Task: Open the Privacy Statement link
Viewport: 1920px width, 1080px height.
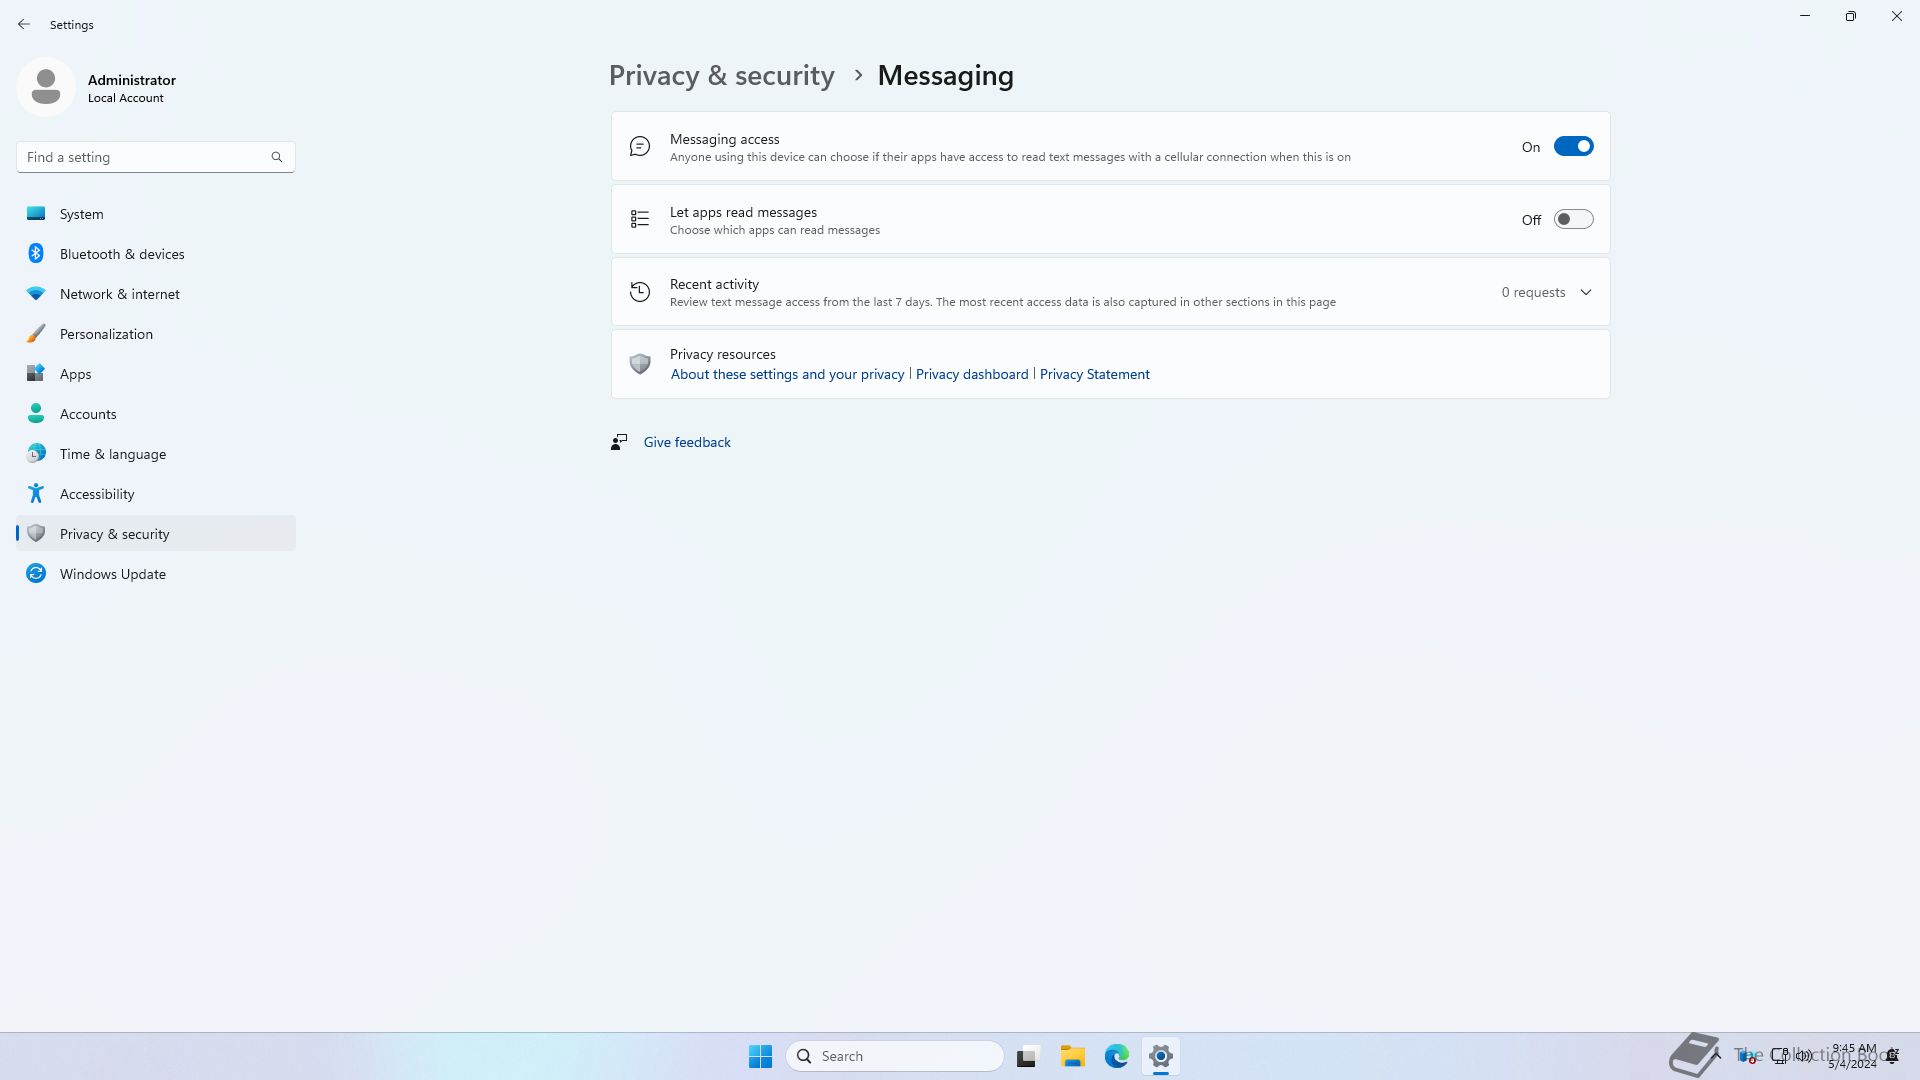Action: (x=1094, y=374)
